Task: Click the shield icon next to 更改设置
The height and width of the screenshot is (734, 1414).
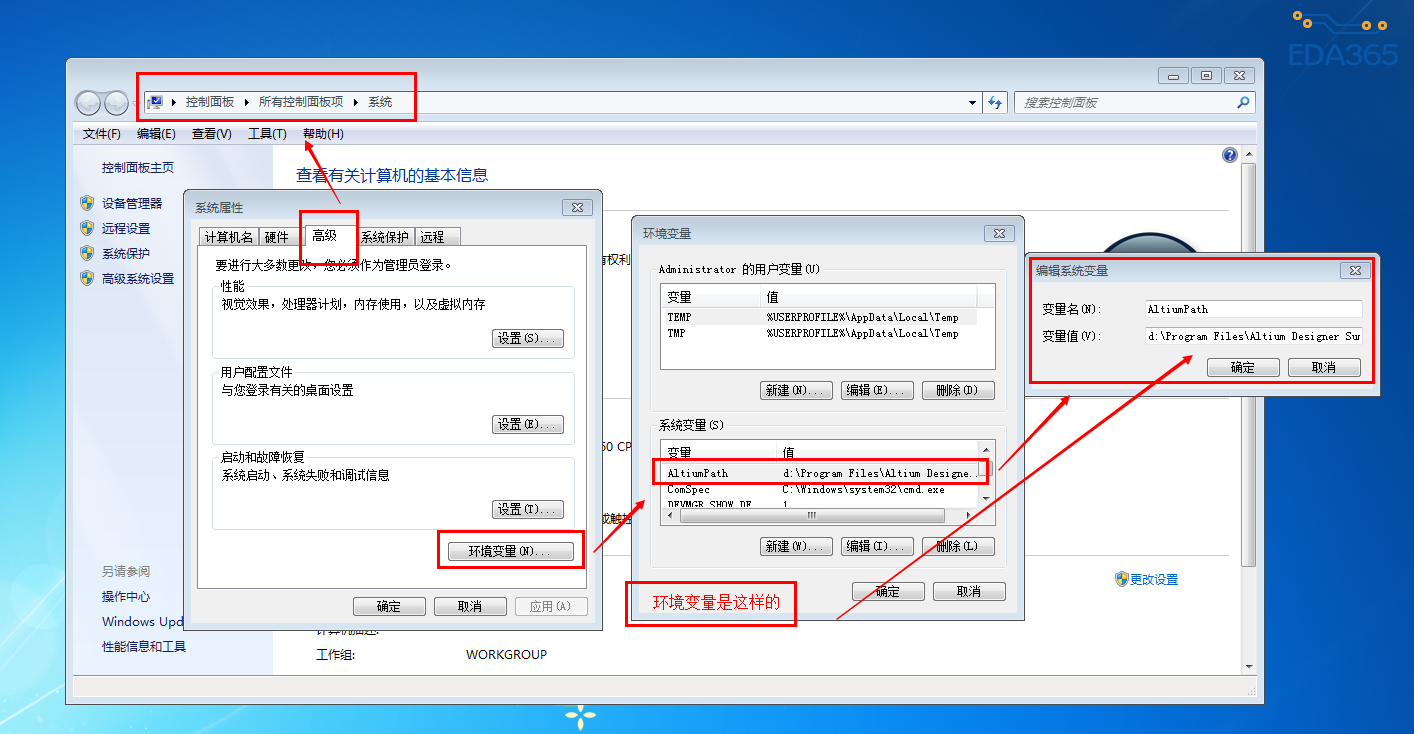Action: (1122, 579)
